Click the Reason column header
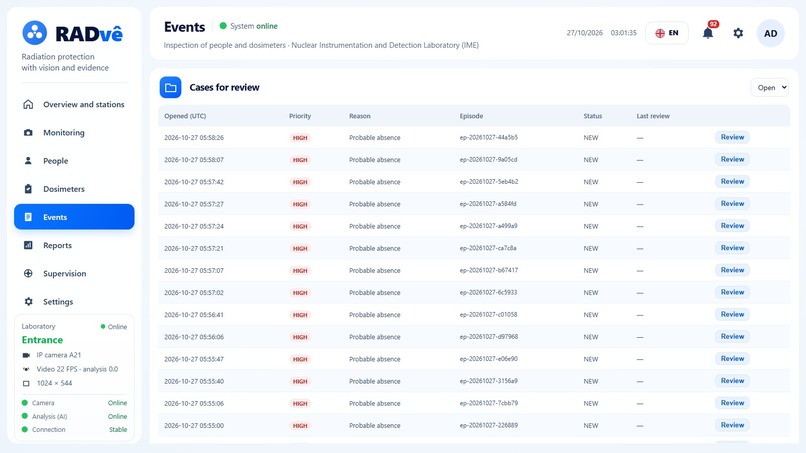806x453 pixels. point(360,116)
